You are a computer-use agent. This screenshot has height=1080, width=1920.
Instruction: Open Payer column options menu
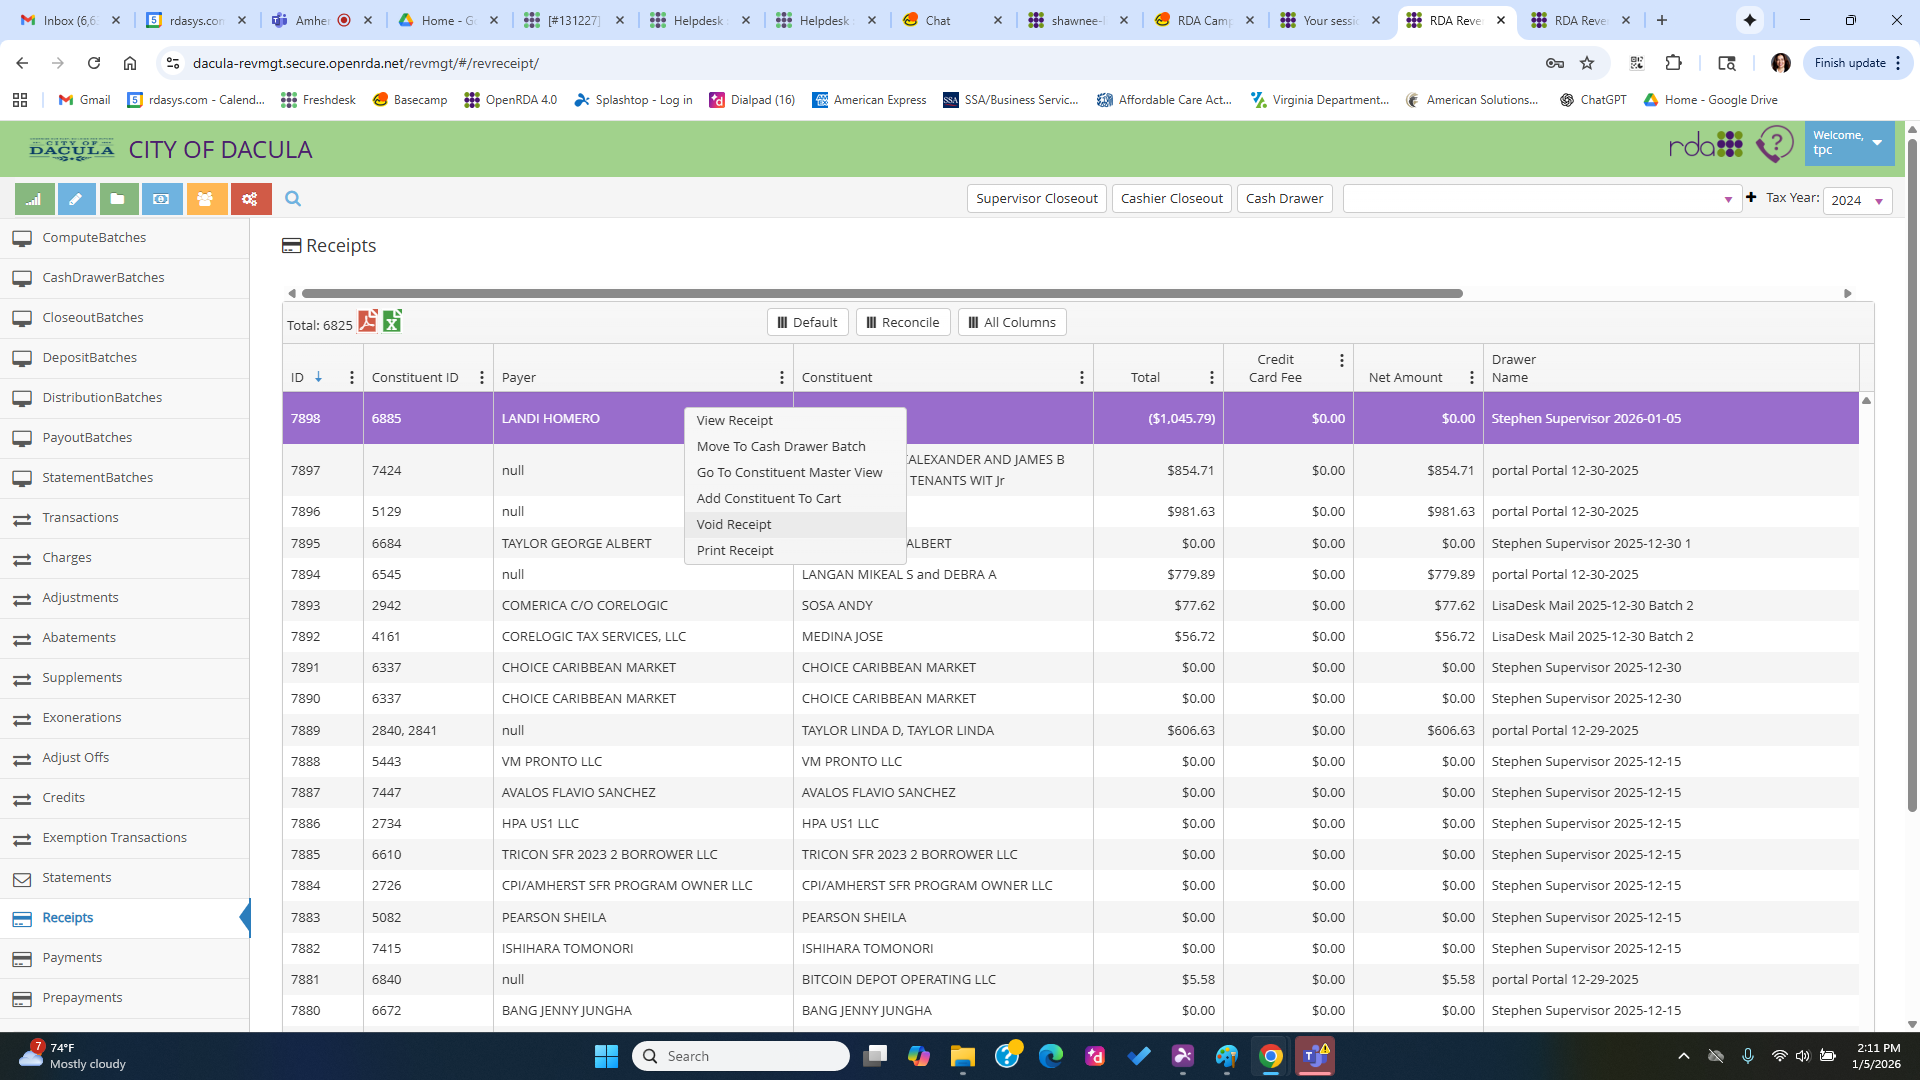click(781, 378)
